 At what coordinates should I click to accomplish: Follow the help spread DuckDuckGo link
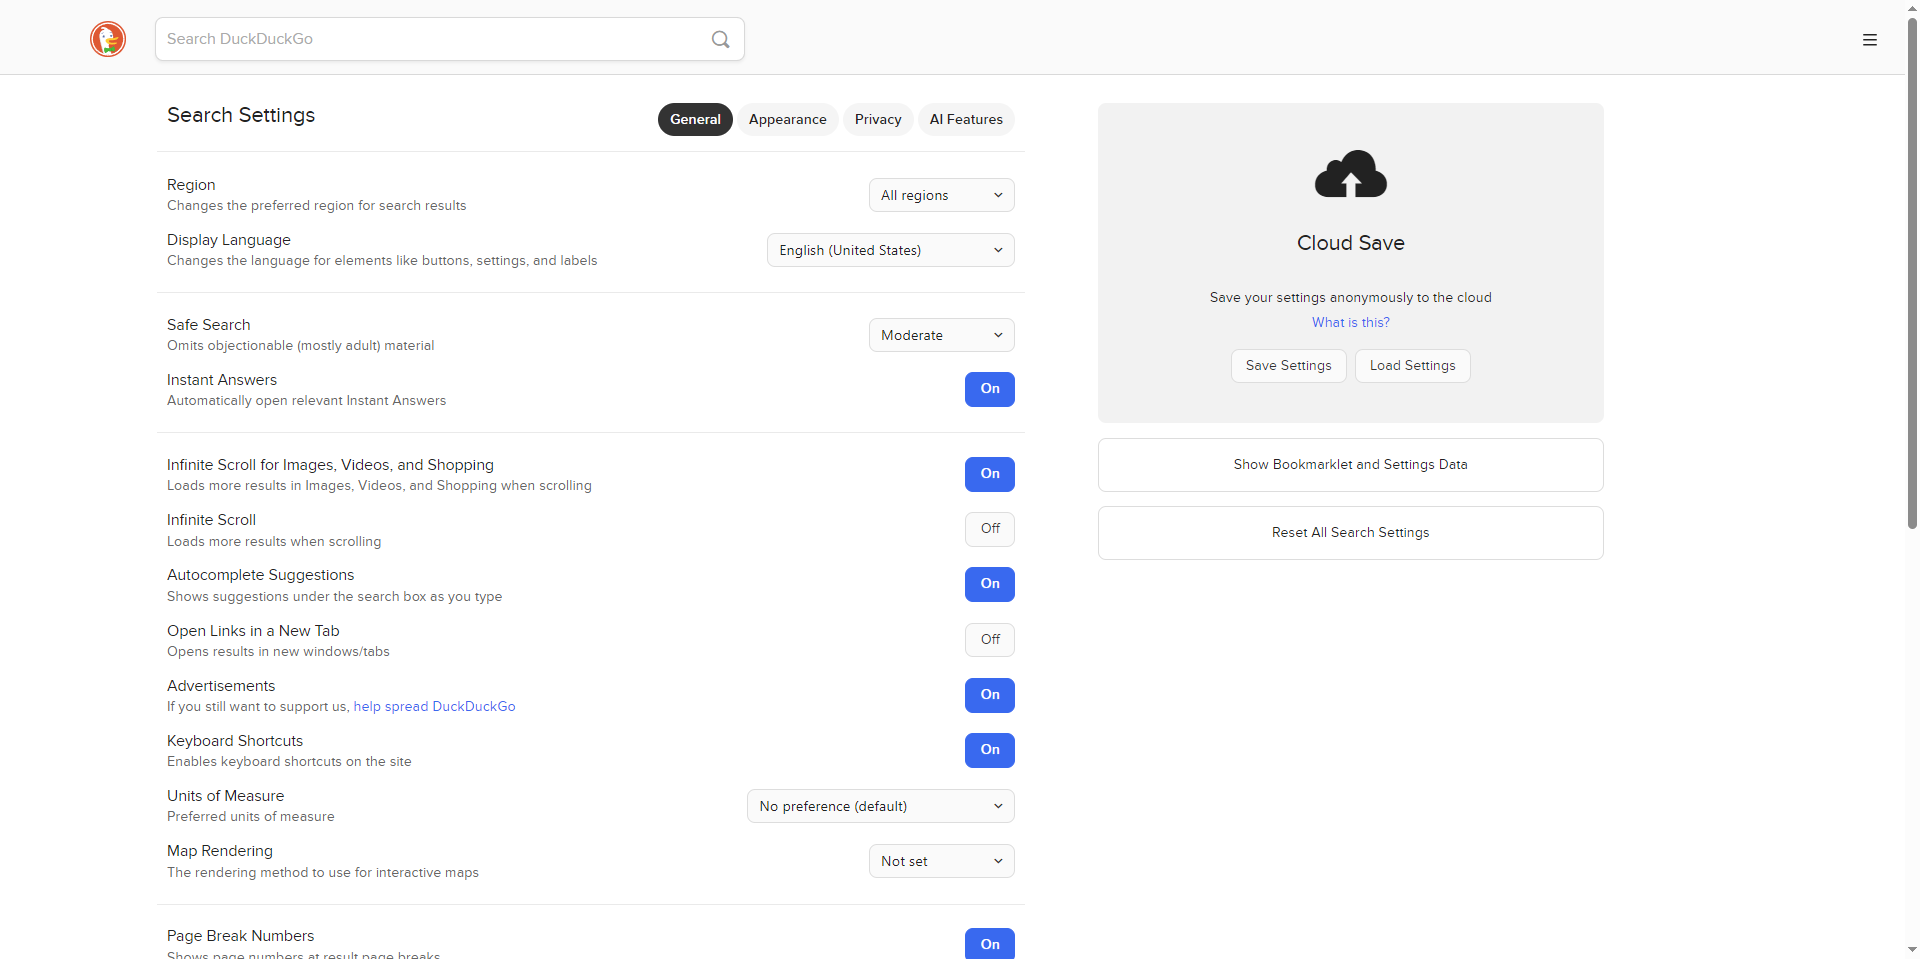point(434,706)
